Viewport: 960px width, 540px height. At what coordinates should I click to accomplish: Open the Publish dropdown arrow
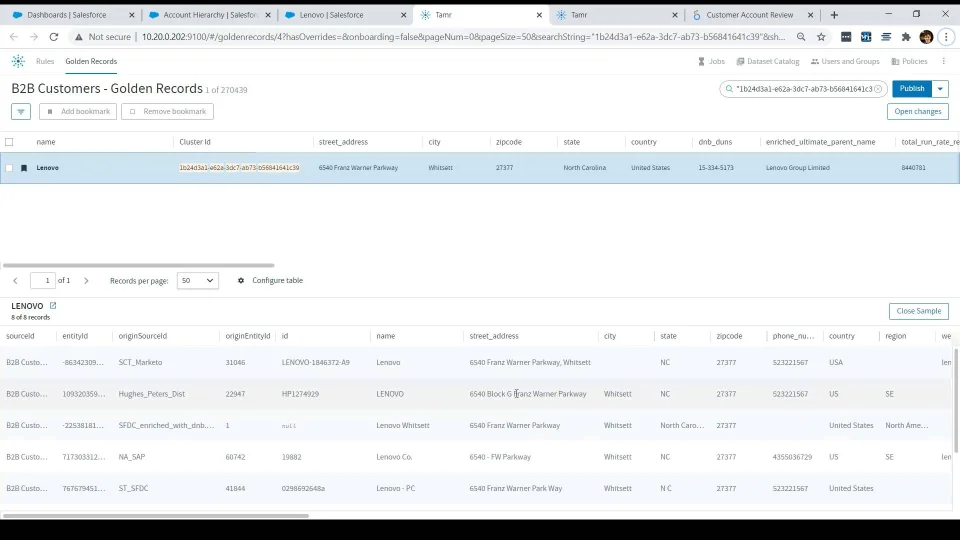click(x=940, y=89)
